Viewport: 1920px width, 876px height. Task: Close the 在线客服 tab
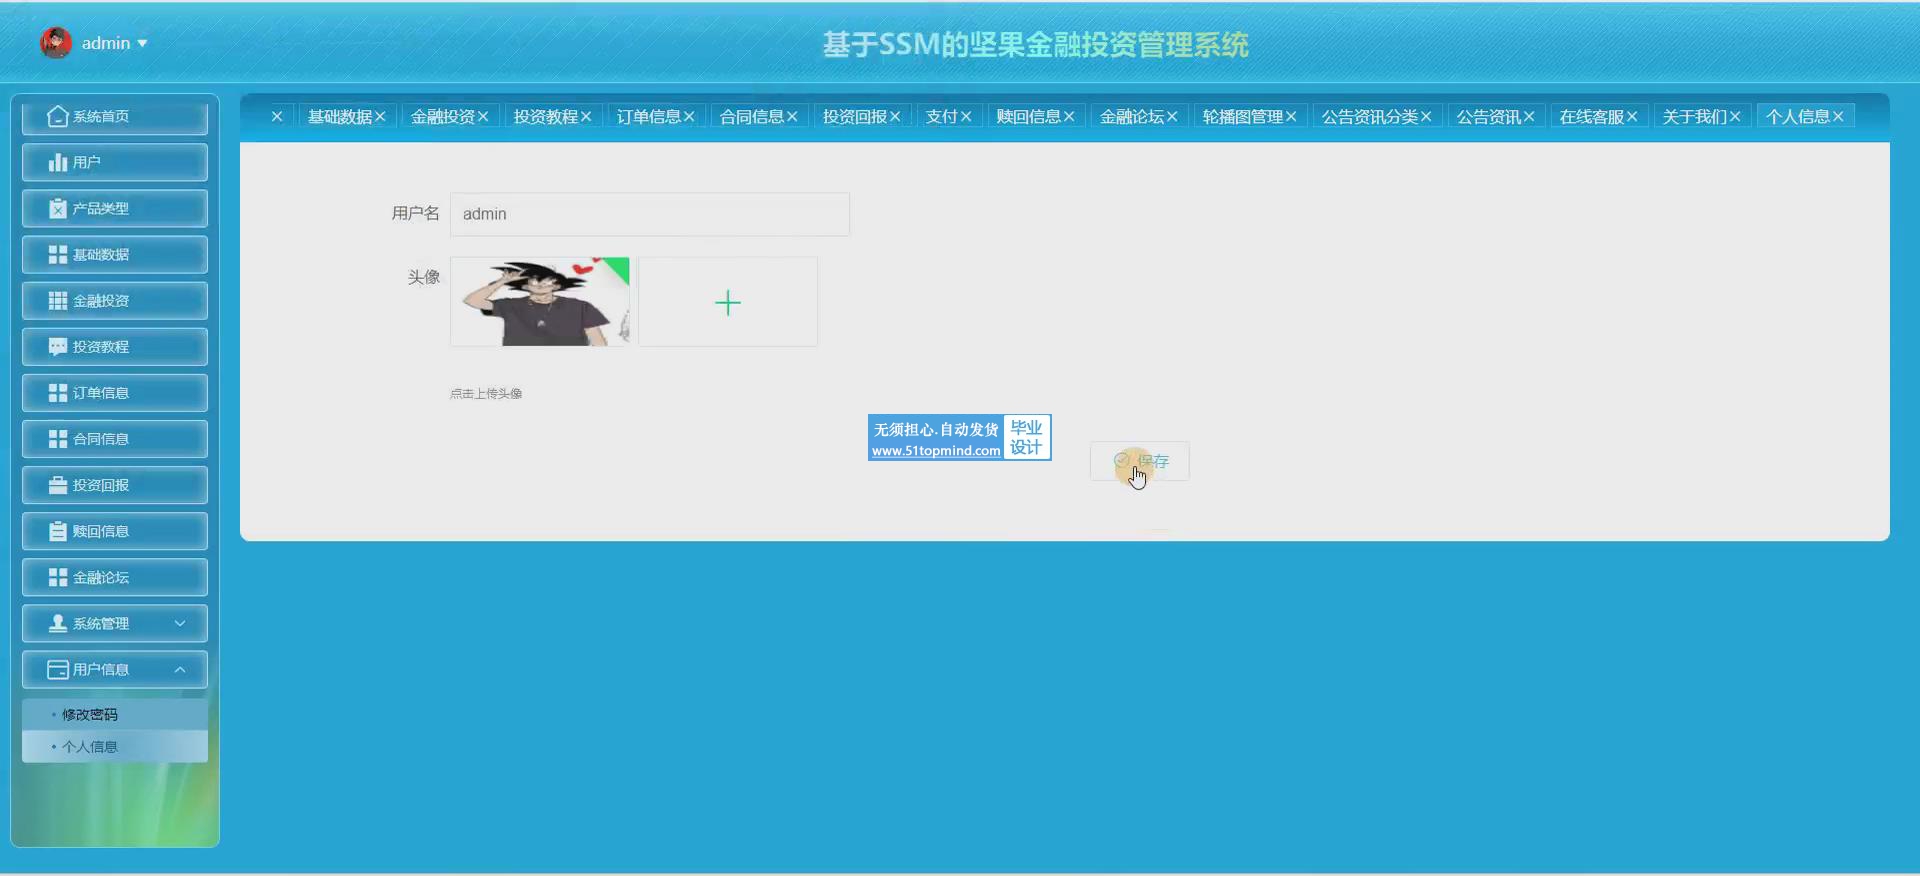(x=1632, y=117)
